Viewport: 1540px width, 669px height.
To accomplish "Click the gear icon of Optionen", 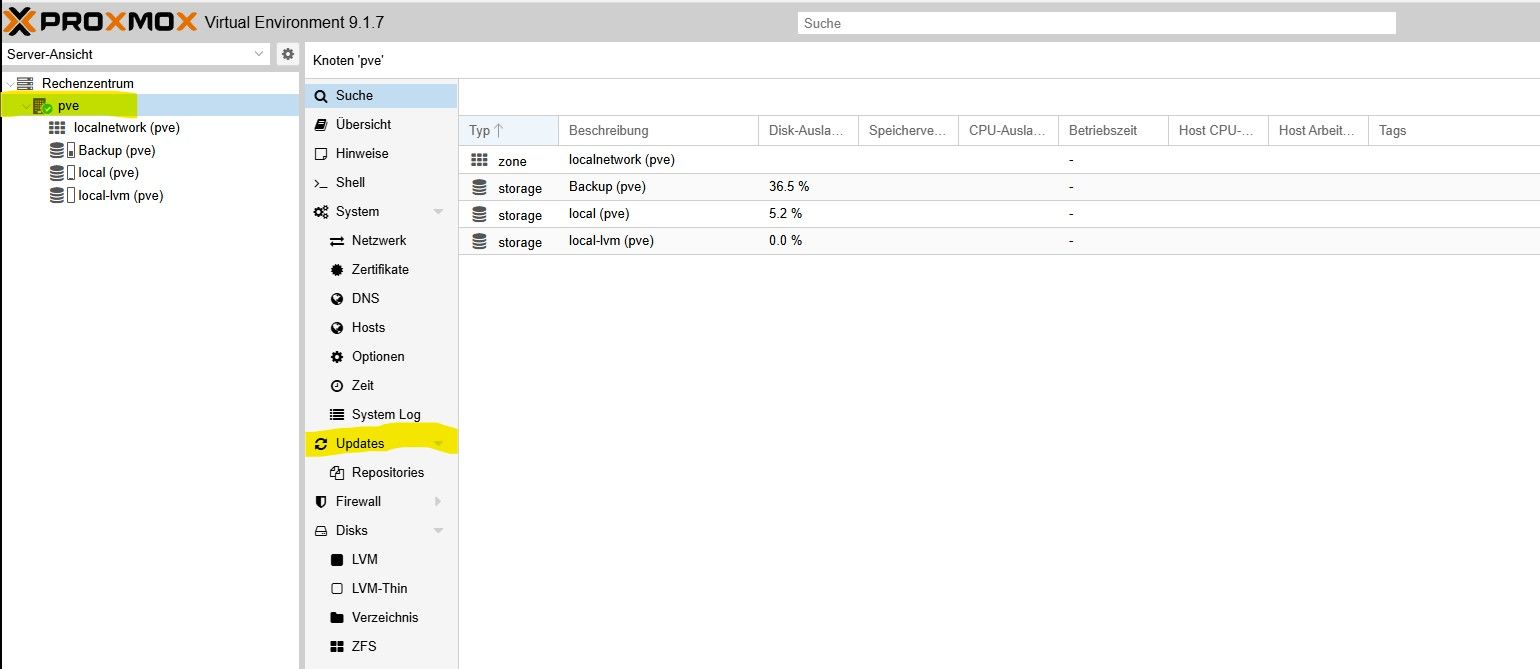I will click(x=337, y=357).
